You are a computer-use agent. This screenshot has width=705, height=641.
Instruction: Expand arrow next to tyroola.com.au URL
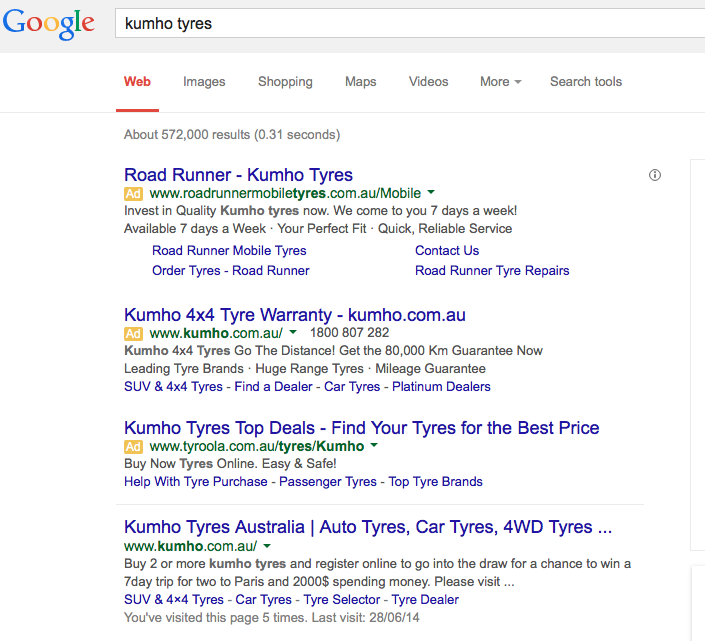[374, 445]
